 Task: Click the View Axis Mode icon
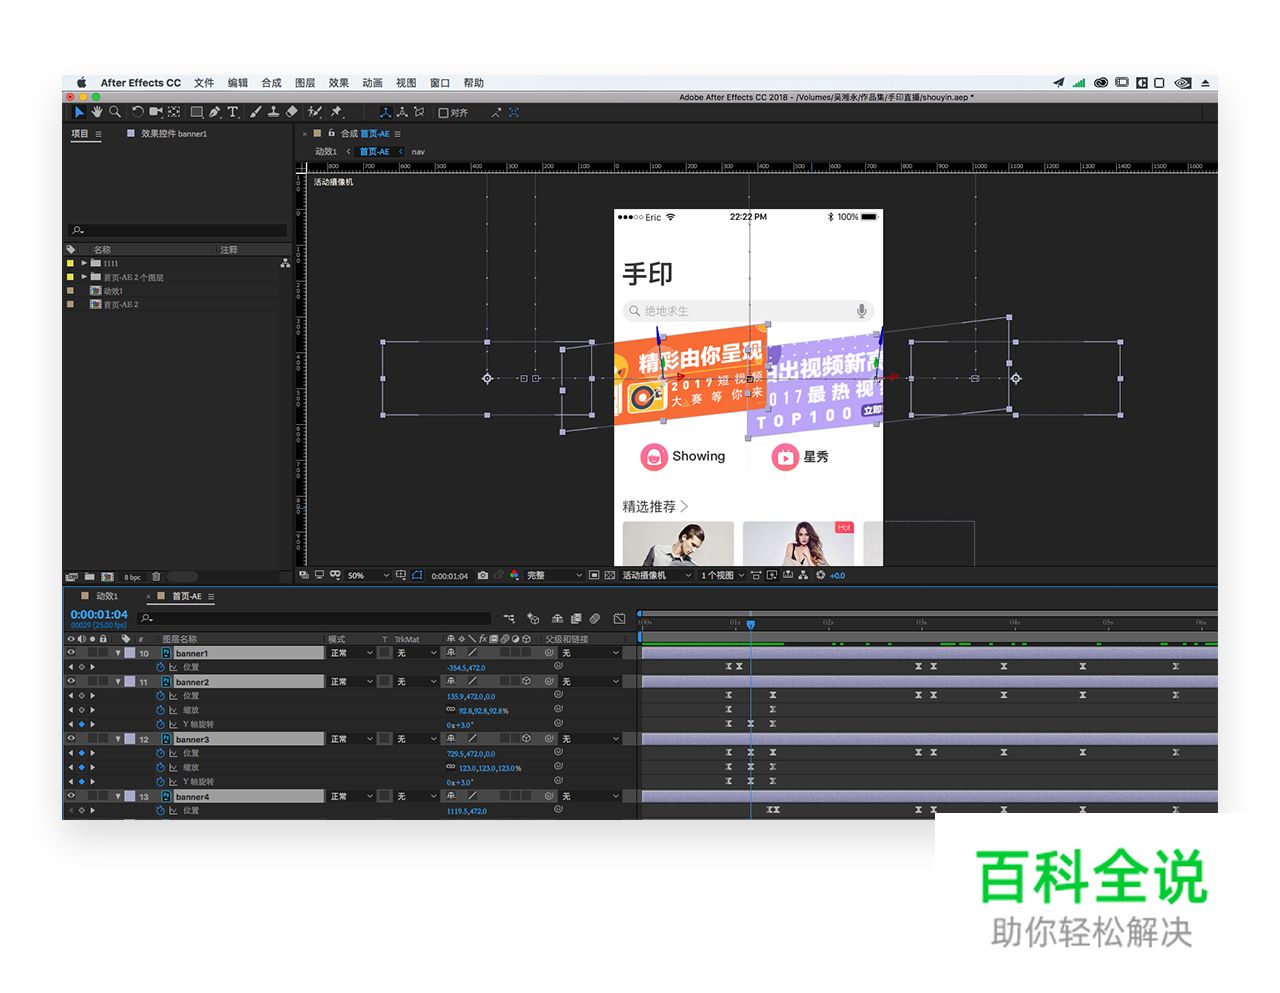click(419, 112)
